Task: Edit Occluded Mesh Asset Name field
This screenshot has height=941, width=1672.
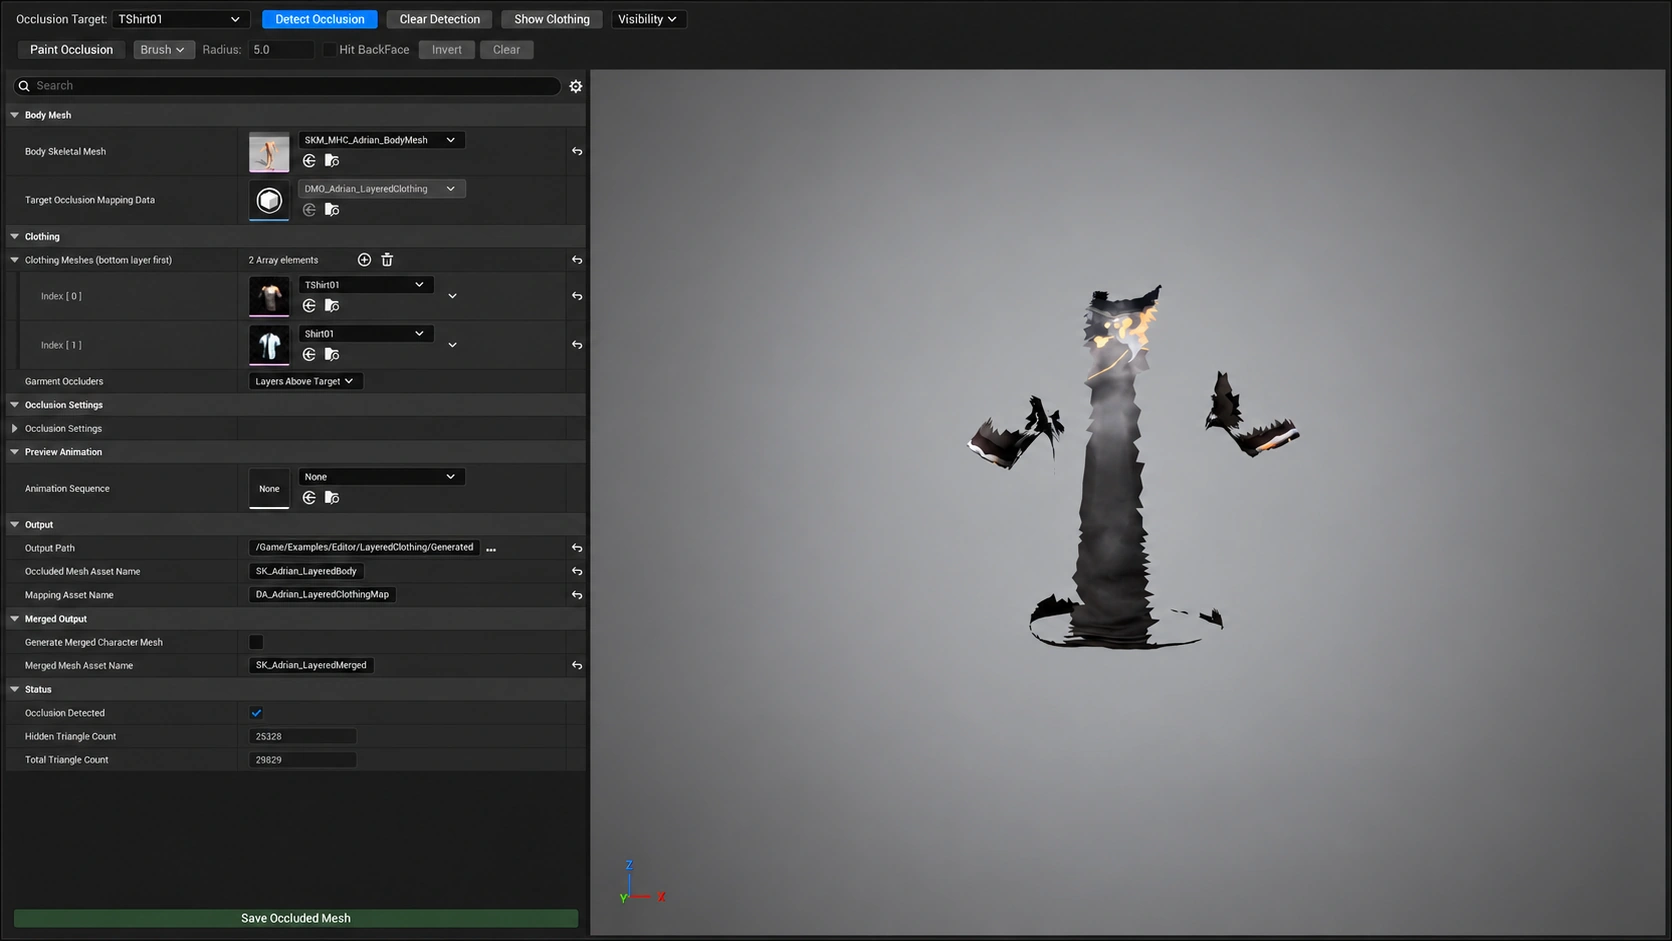Action: 306,571
